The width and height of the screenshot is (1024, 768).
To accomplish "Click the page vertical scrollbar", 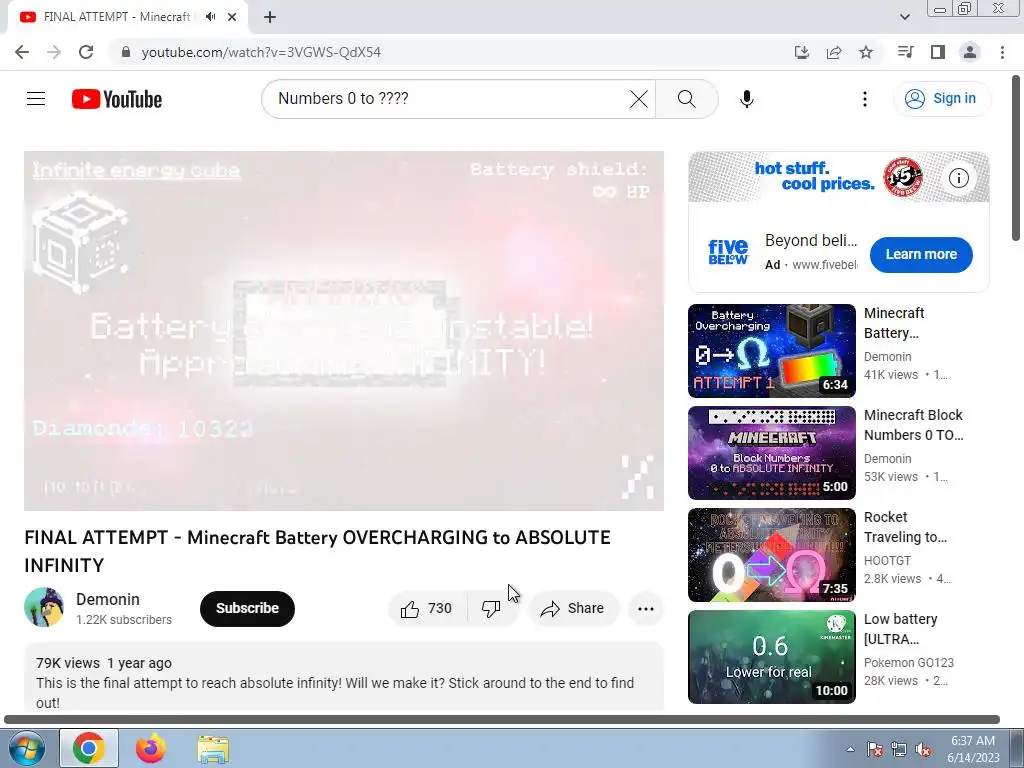I will tap(1017, 159).
